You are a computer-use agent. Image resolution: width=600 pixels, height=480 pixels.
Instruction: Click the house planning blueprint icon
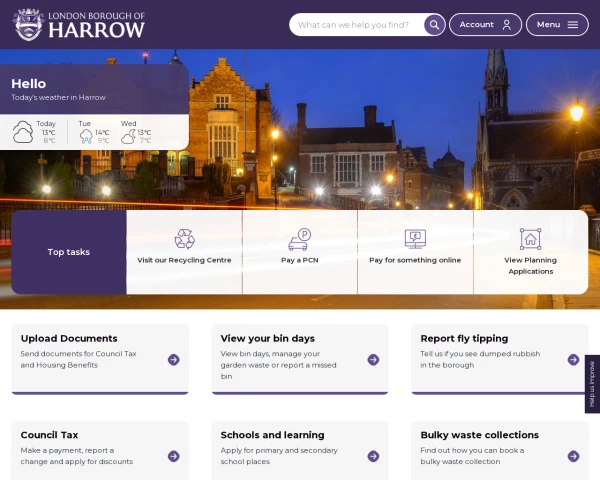click(530, 239)
